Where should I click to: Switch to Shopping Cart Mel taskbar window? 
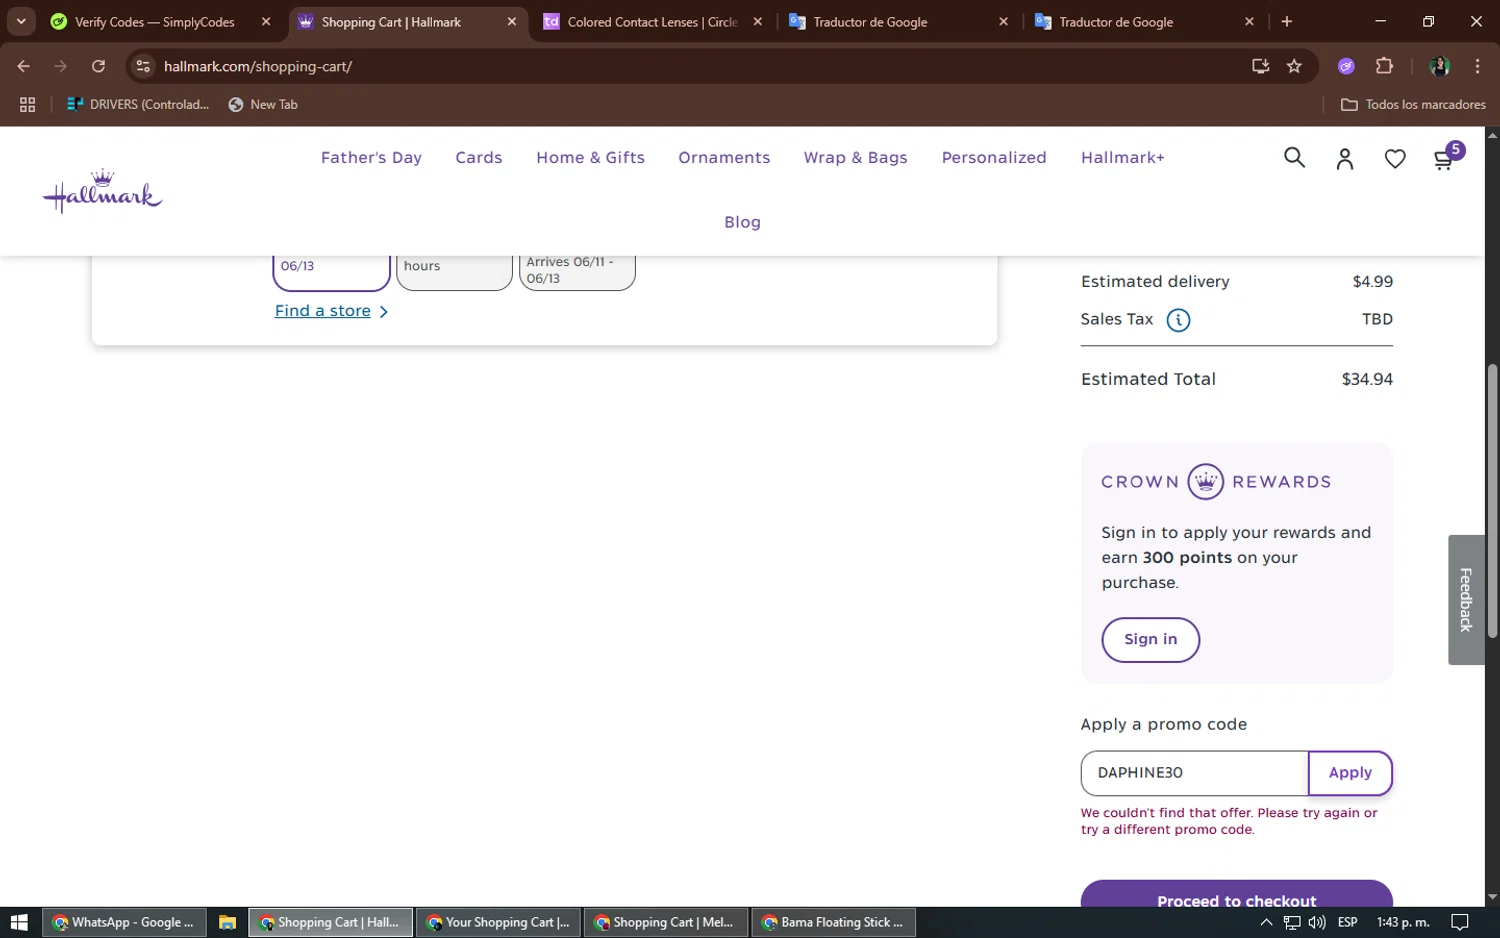tap(666, 922)
